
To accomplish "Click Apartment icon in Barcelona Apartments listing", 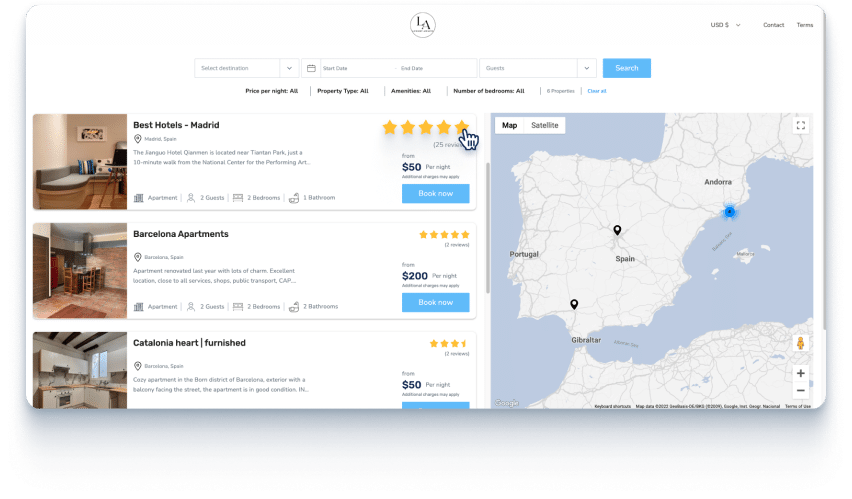I will 139,307.
